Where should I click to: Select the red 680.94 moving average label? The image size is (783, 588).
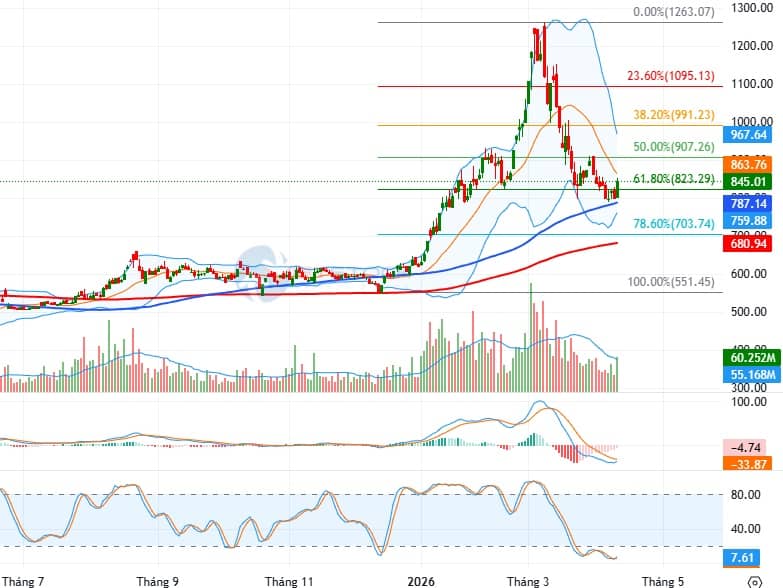click(749, 243)
